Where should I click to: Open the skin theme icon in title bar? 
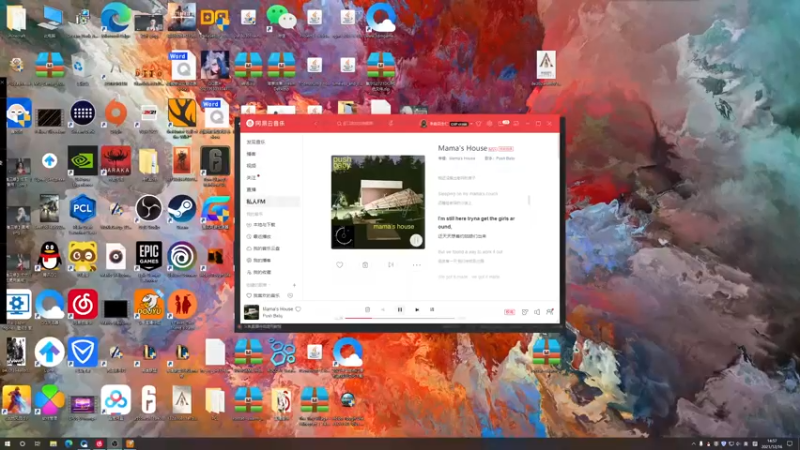pyautogui.click(x=479, y=123)
